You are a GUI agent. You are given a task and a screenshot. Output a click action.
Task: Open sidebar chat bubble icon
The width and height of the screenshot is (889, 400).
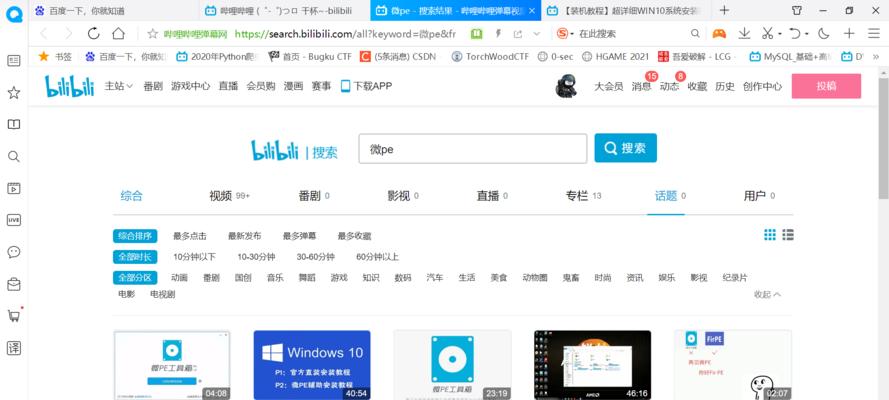(14, 252)
